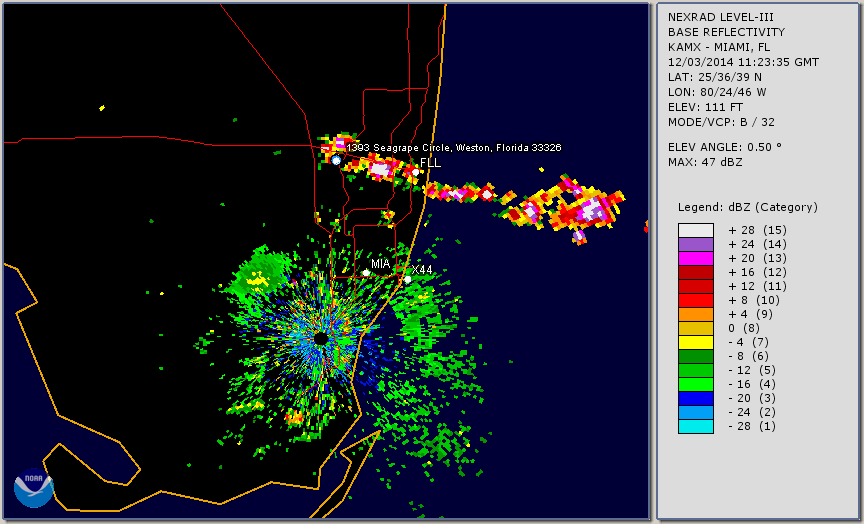864x524 pixels.
Task: Select the -24 (2) light blue swatch
Action: click(x=696, y=413)
